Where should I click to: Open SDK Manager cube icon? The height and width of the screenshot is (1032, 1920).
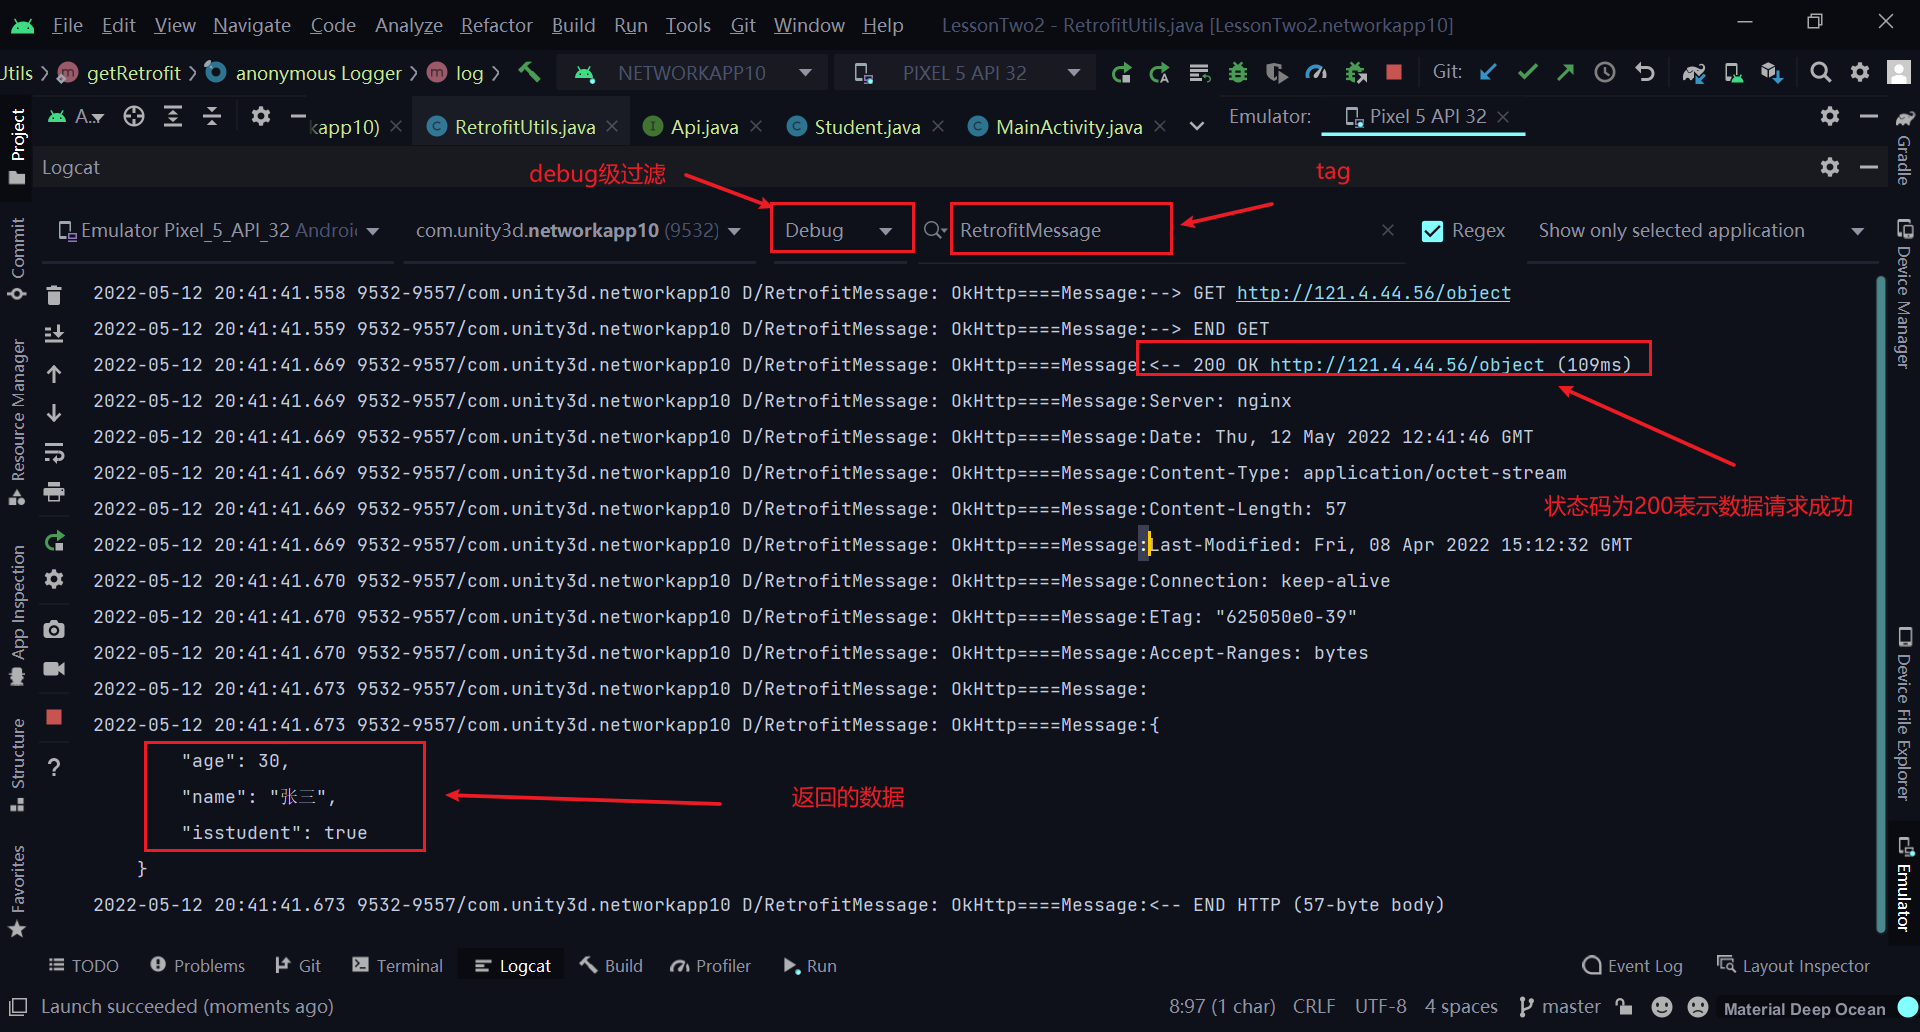point(1772,73)
